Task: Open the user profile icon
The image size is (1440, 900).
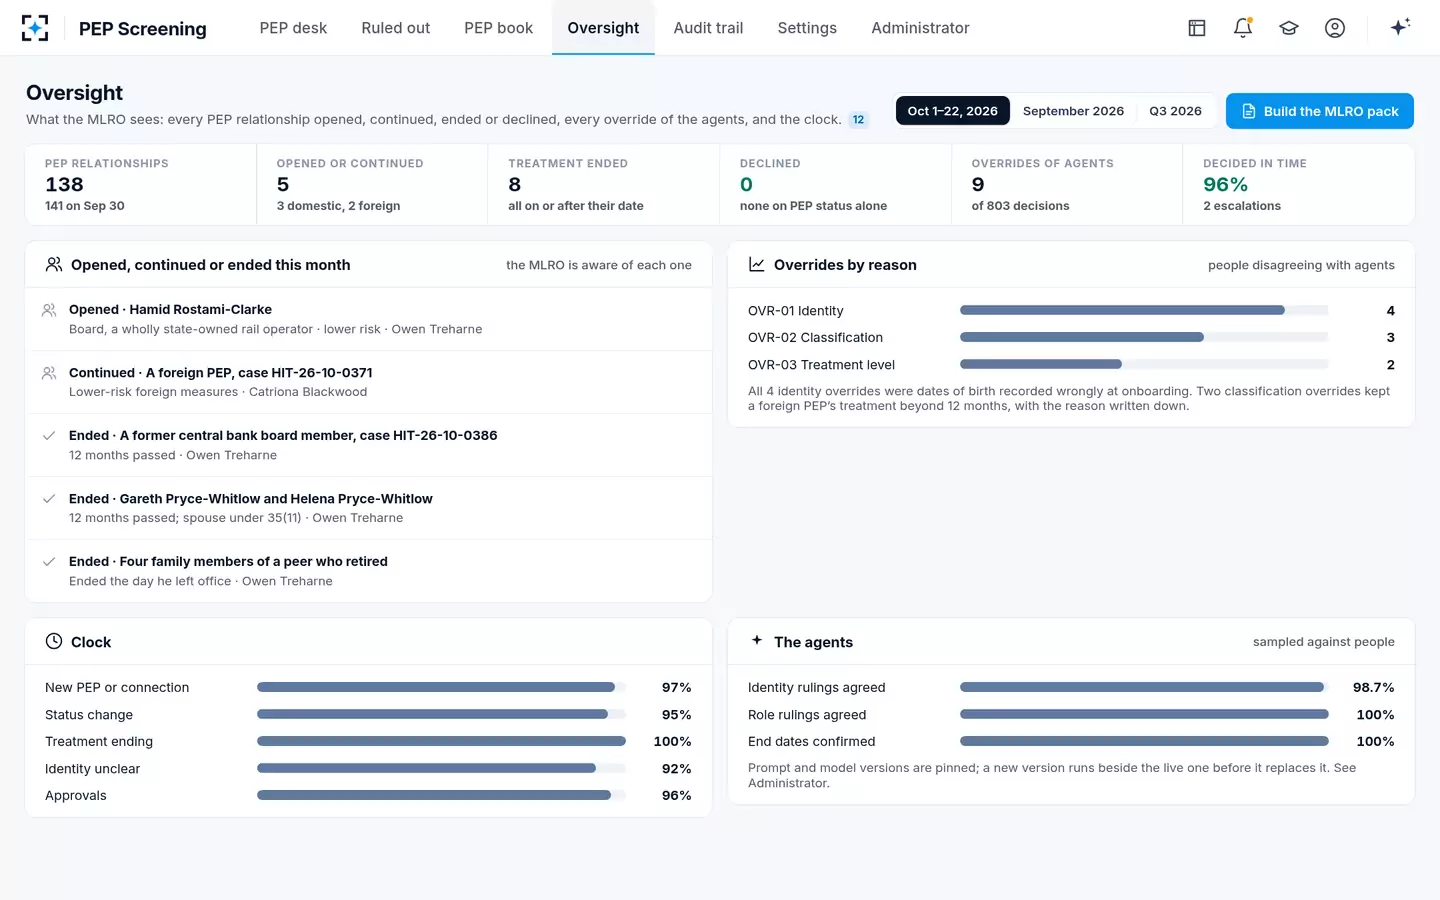Action: (1335, 28)
